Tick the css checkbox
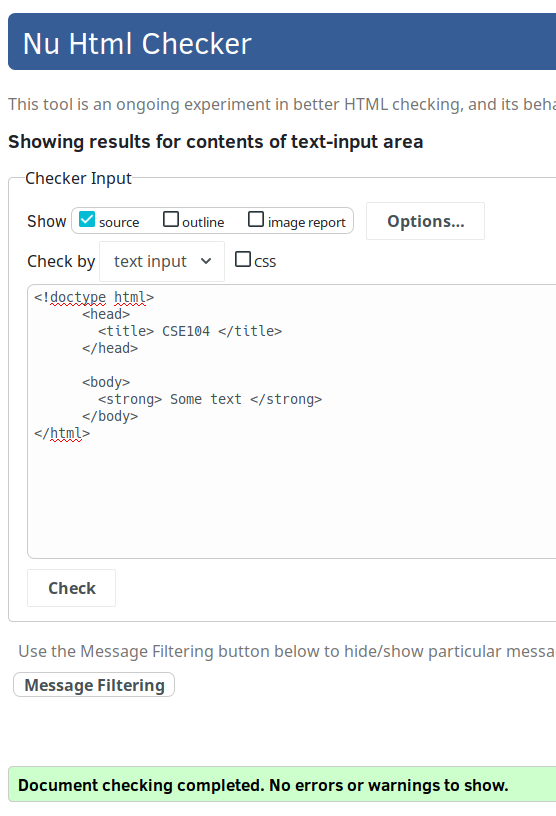The height and width of the screenshot is (816, 556). tap(243, 259)
